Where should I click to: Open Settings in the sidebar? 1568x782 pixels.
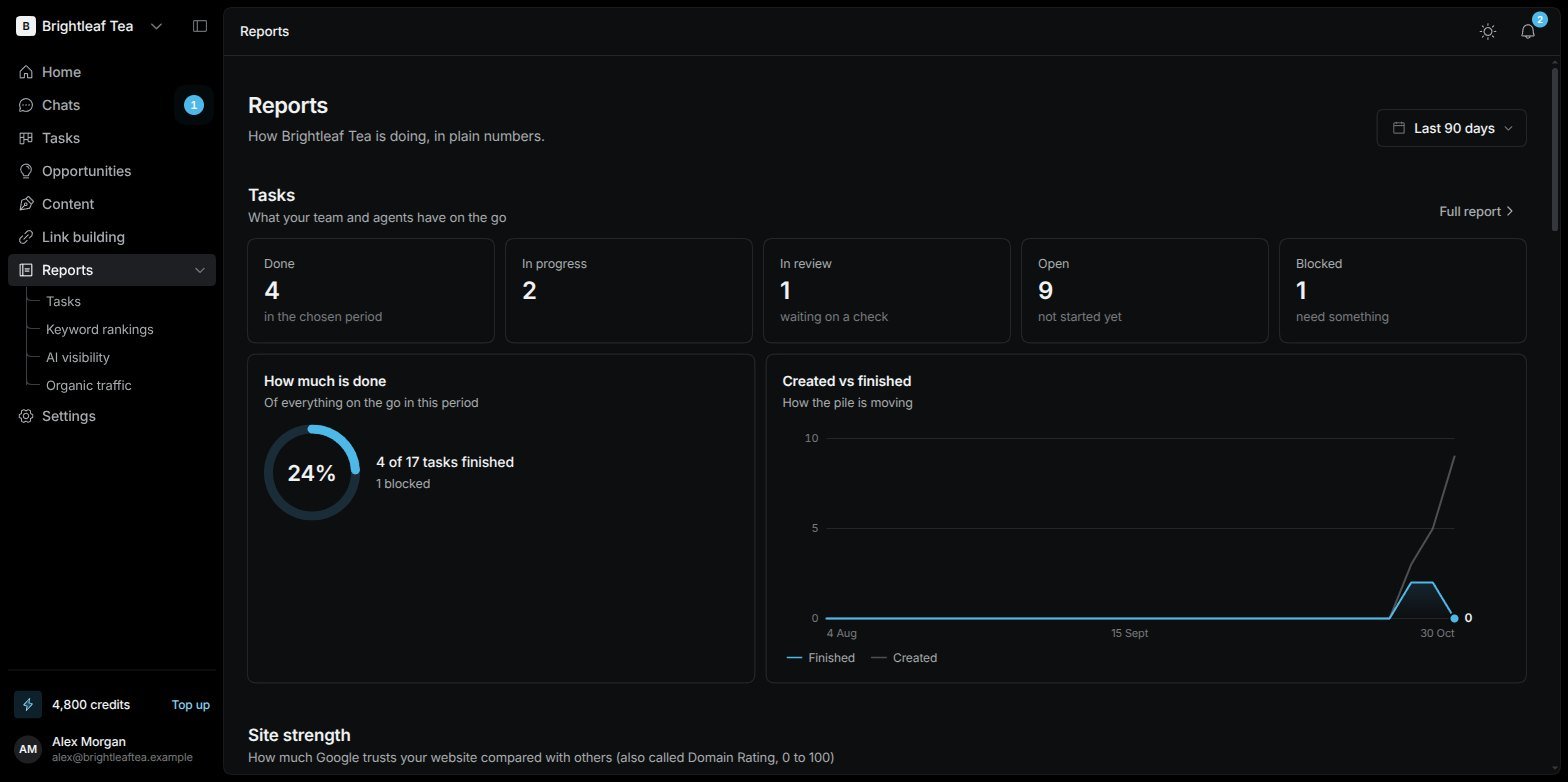pos(112,416)
